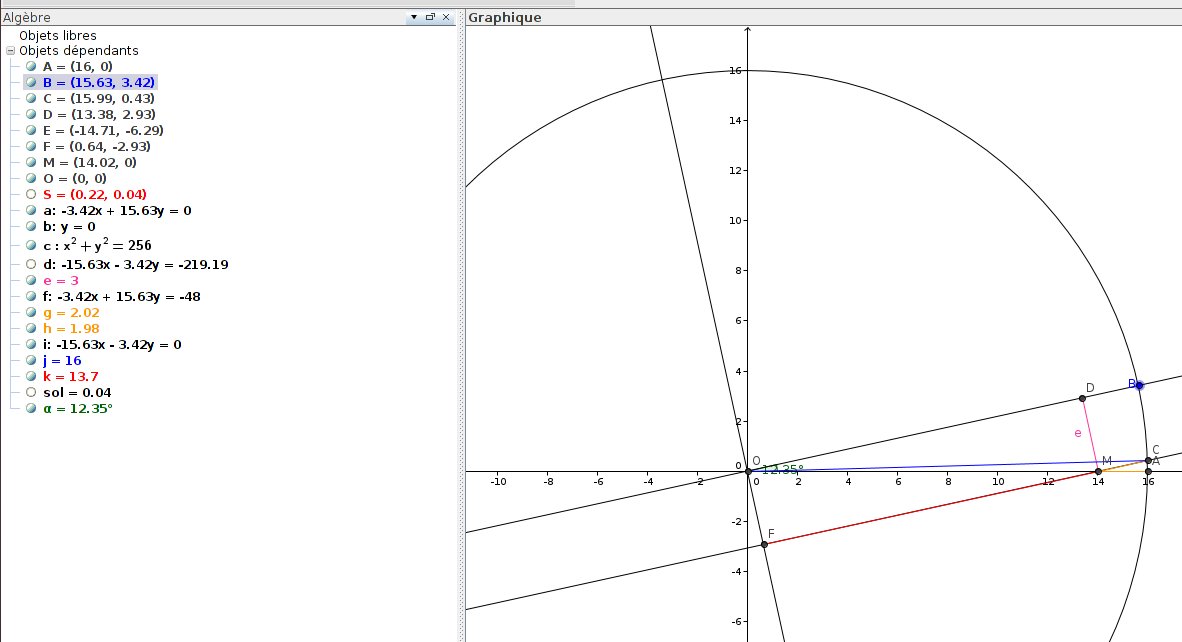Image resolution: width=1182 pixels, height=642 pixels.
Task: Show hidden line d bullet
Action: click(31, 264)
